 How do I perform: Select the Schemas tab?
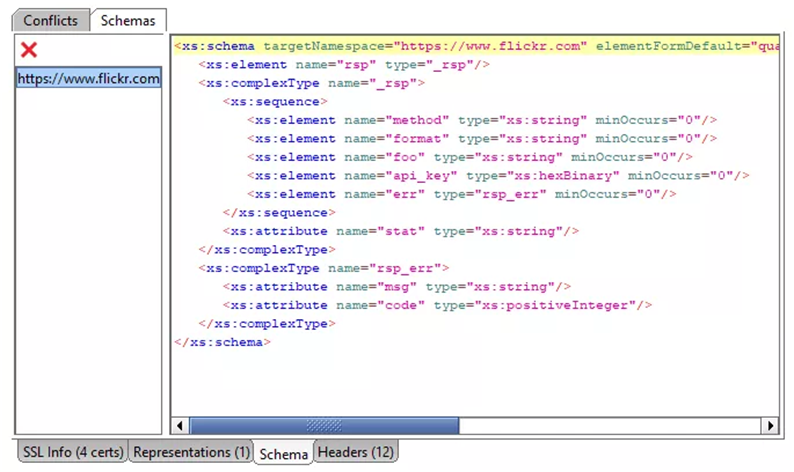(x=128, y=21)
